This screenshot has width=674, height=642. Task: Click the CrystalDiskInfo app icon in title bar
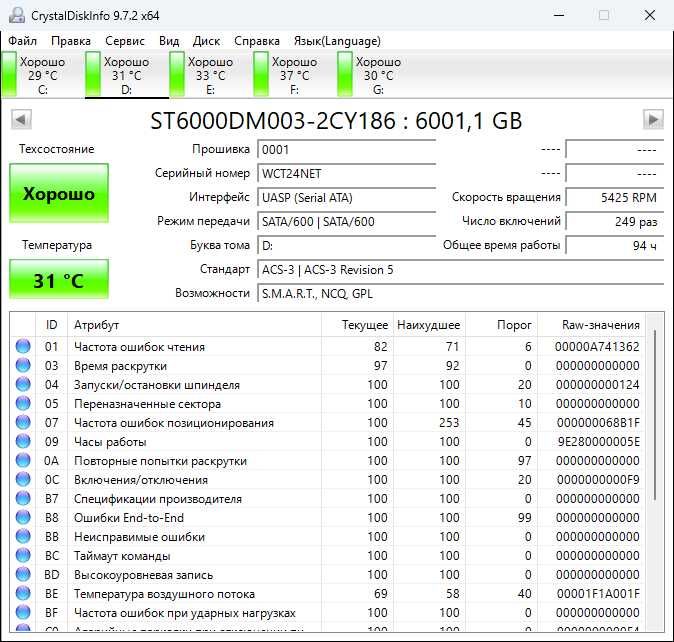point(17,15)
